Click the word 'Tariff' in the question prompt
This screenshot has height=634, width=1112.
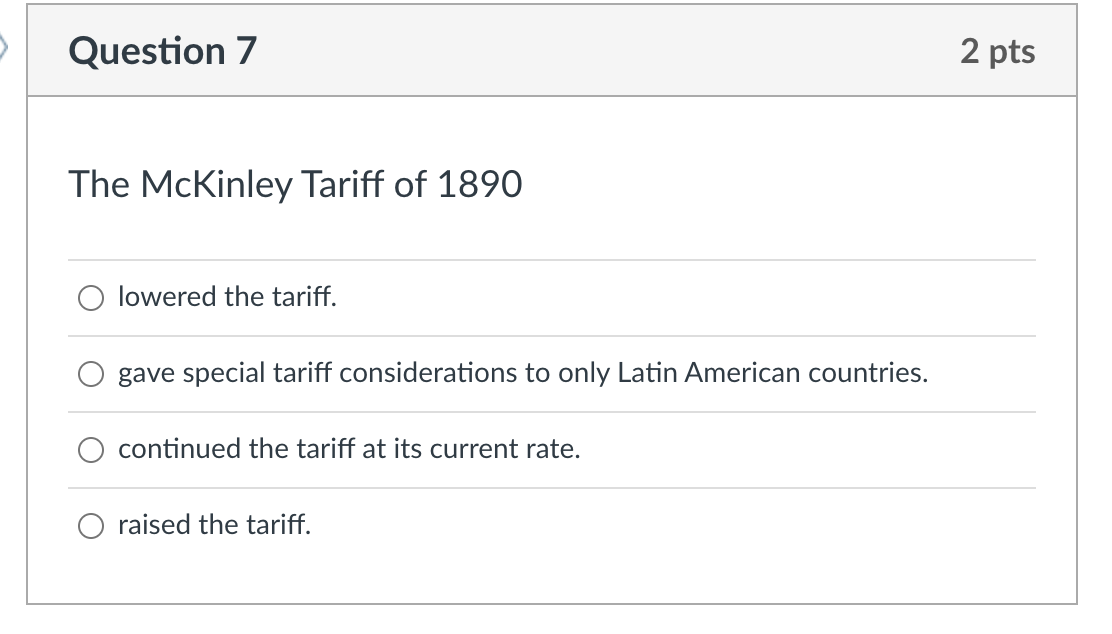click(x=343, y=184)
